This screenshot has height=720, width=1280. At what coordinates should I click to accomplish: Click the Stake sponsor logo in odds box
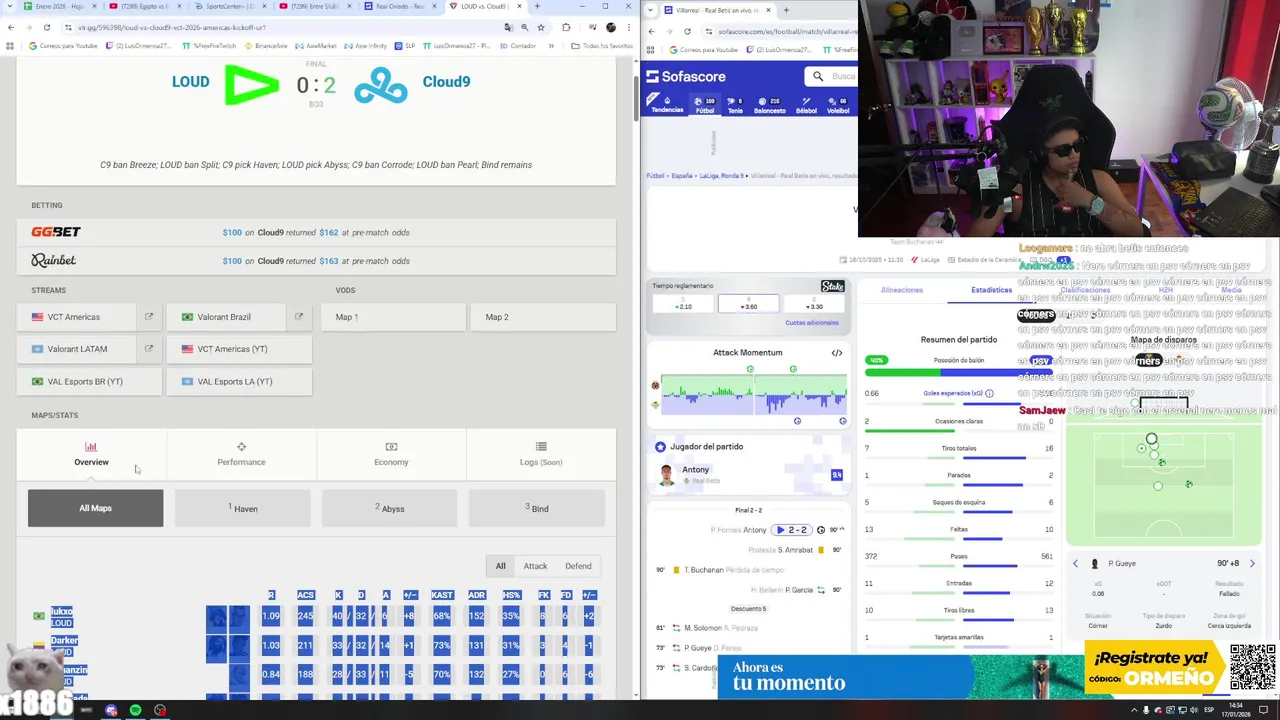[x=832, y=286]
